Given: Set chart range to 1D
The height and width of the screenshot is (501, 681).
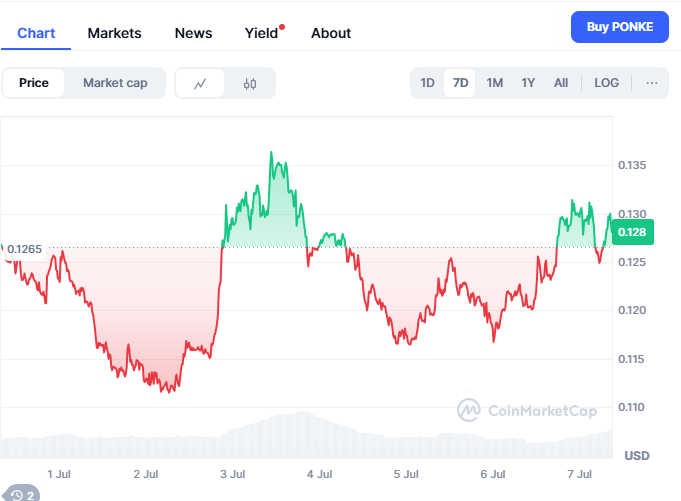Looking at the screenshot, I should click(x=427, y=83).
